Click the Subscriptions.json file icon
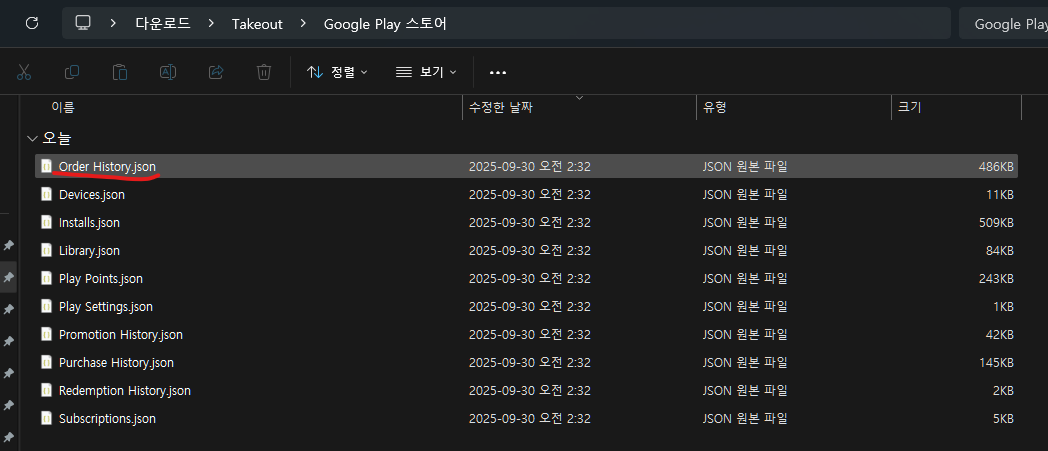The width and height of the screenshot is (1048, 451). pyautogui.click(x=46, y=418)
